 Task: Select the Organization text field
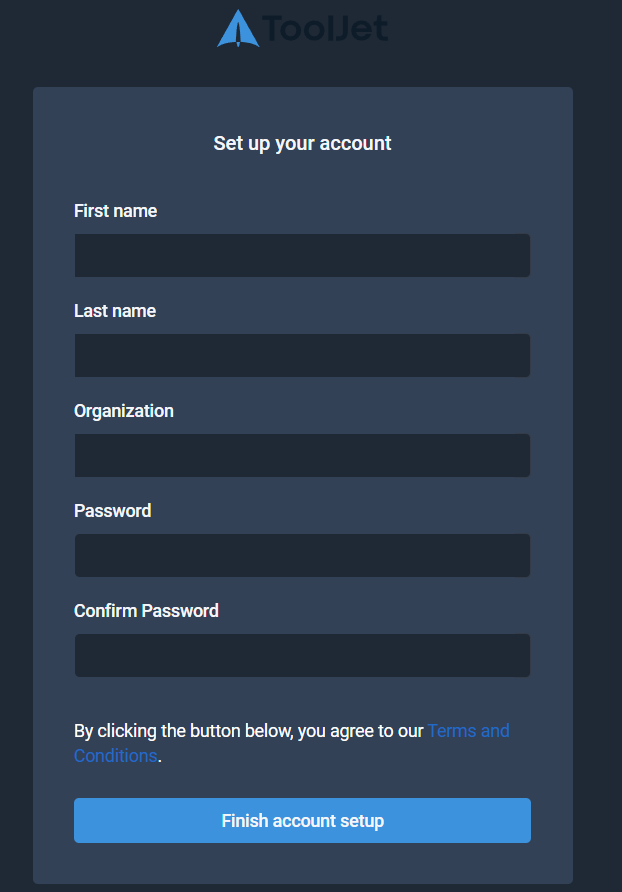[302, 455]
